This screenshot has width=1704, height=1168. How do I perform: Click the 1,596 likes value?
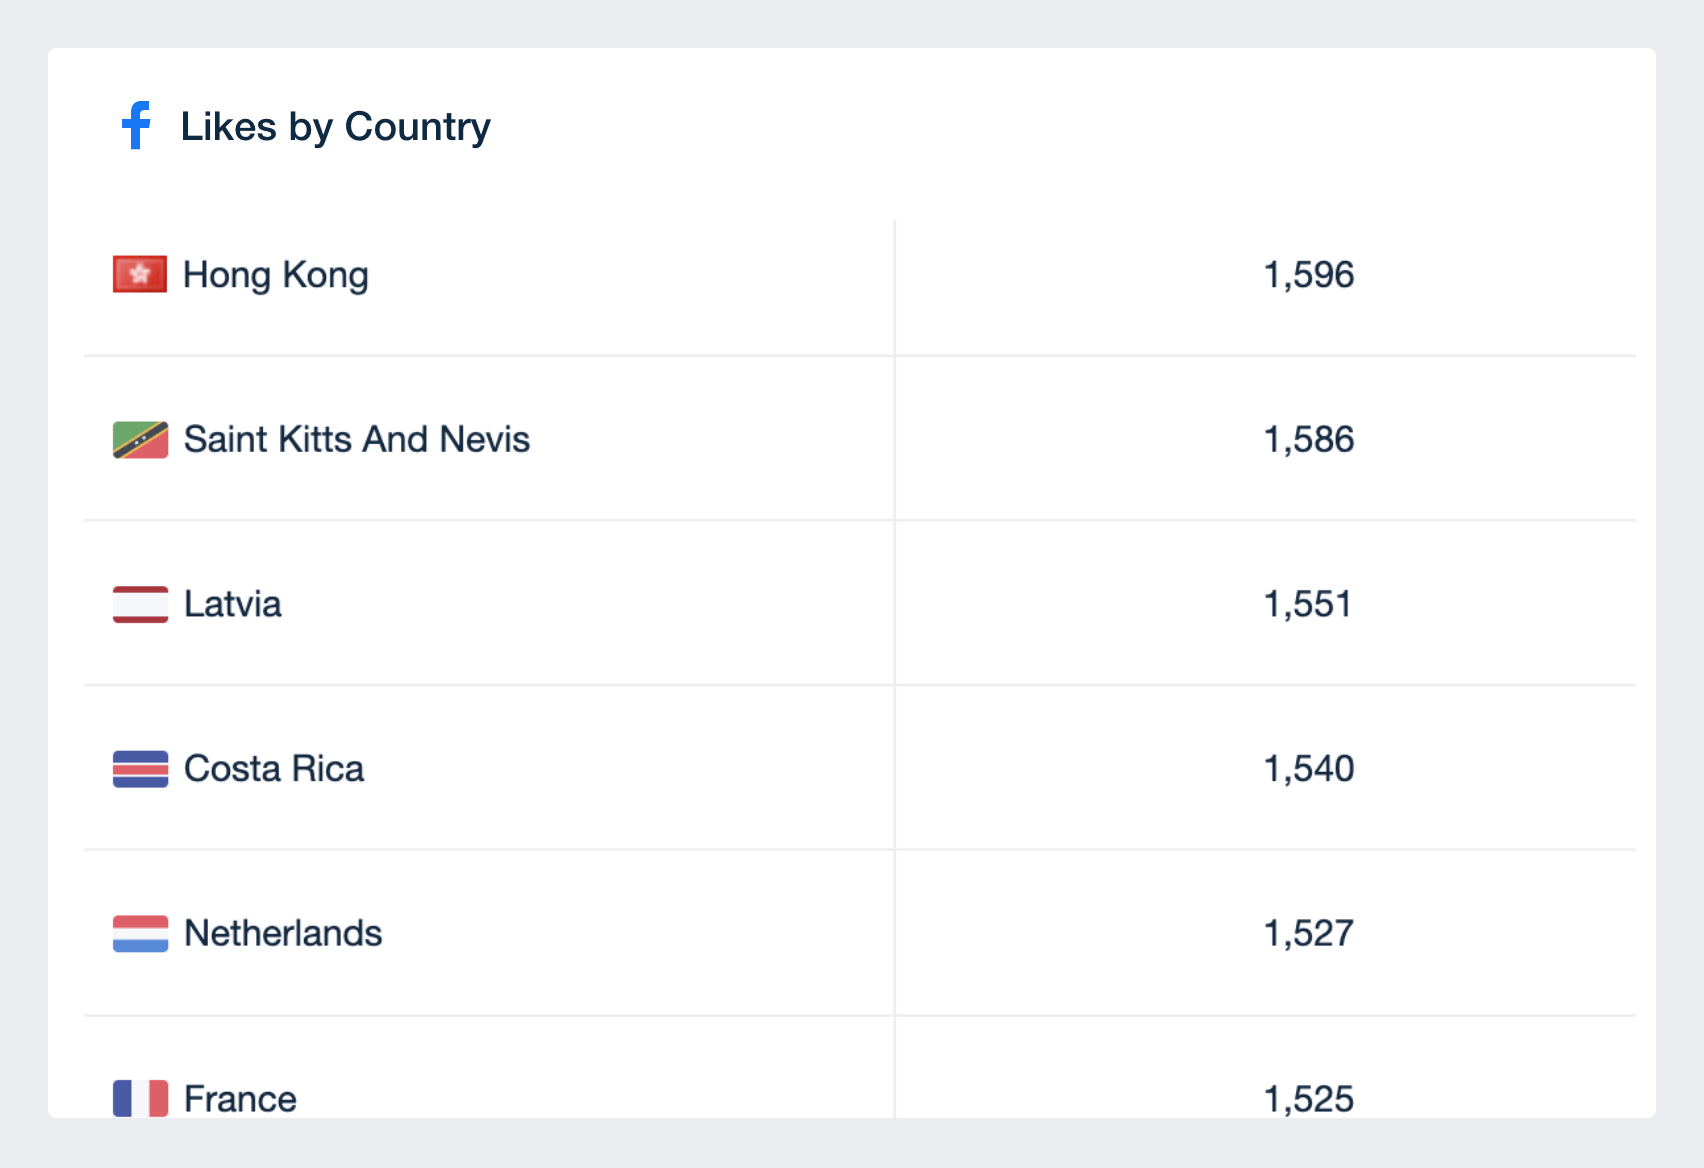pos(1309,275)
